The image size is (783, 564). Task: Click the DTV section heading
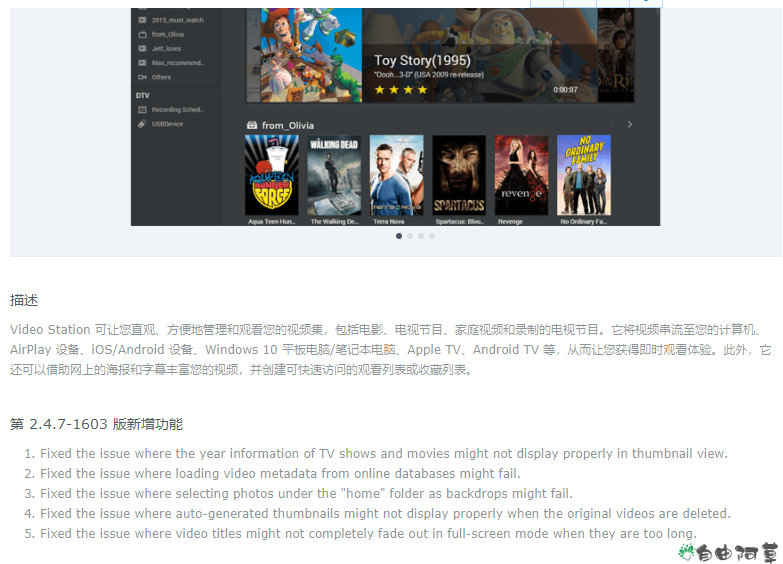[142, 95]
